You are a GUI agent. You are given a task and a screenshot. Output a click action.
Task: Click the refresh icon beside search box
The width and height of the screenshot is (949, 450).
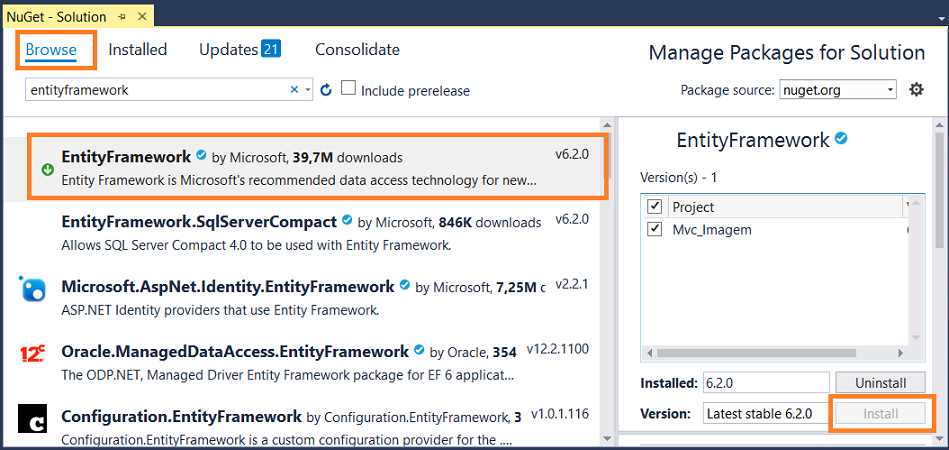326,90
